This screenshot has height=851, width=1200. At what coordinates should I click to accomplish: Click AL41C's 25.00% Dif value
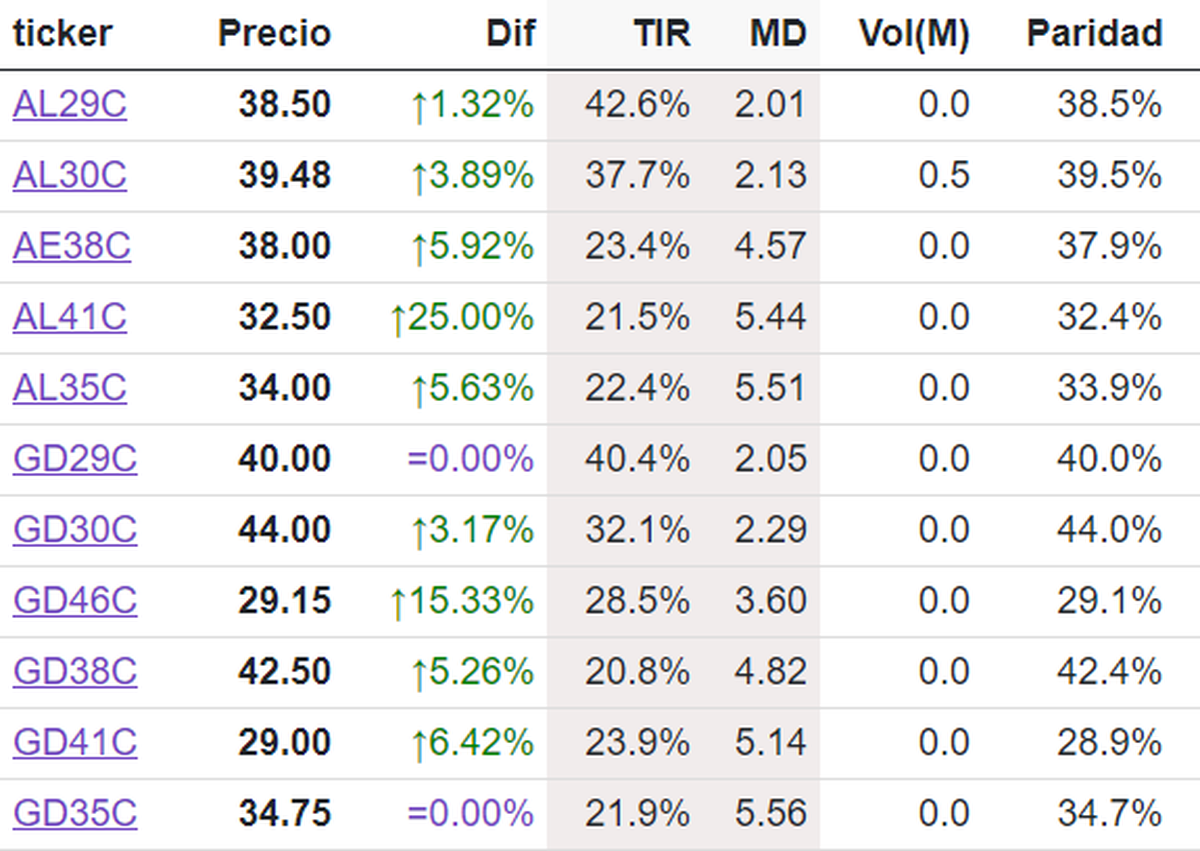(462, 317)
